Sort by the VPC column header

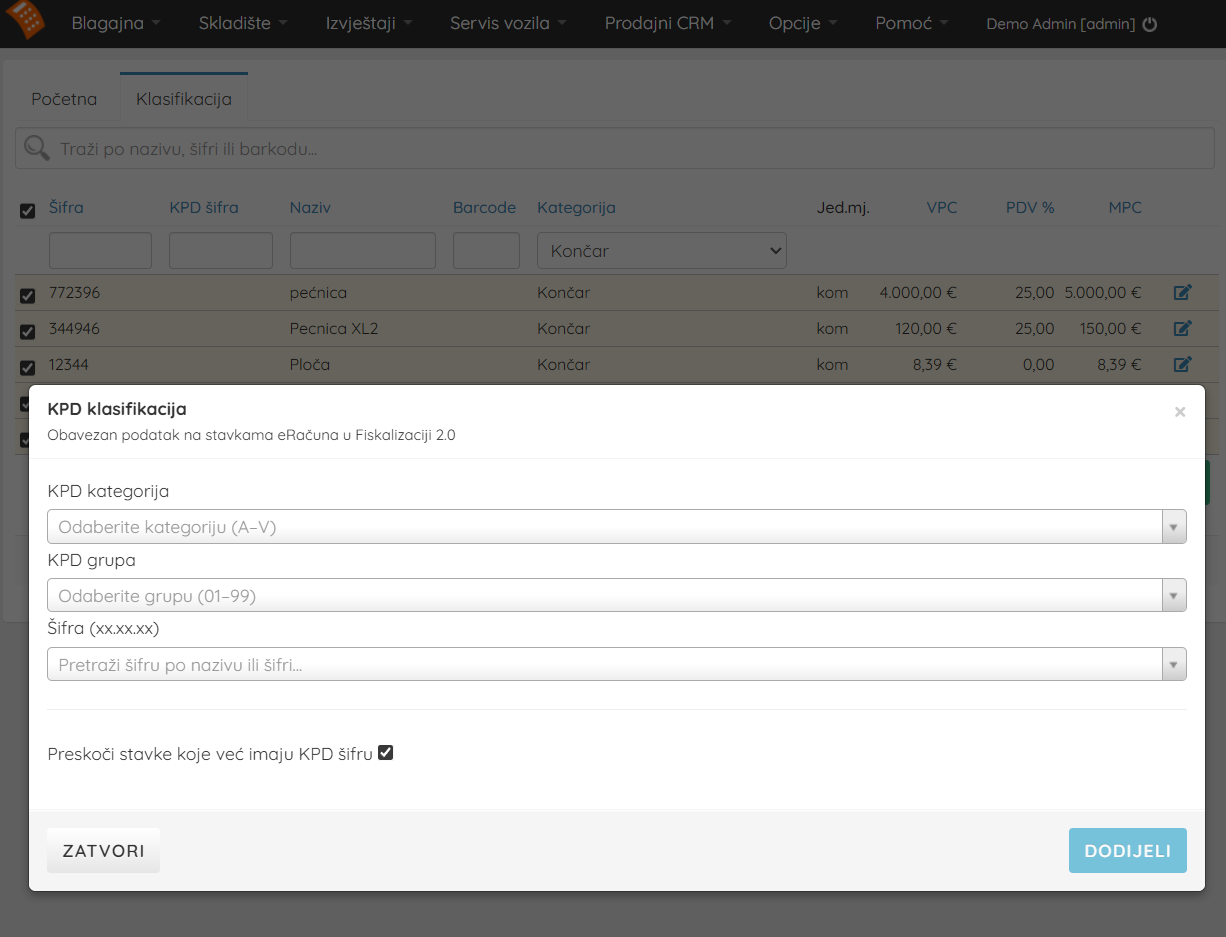pos(942,208)
